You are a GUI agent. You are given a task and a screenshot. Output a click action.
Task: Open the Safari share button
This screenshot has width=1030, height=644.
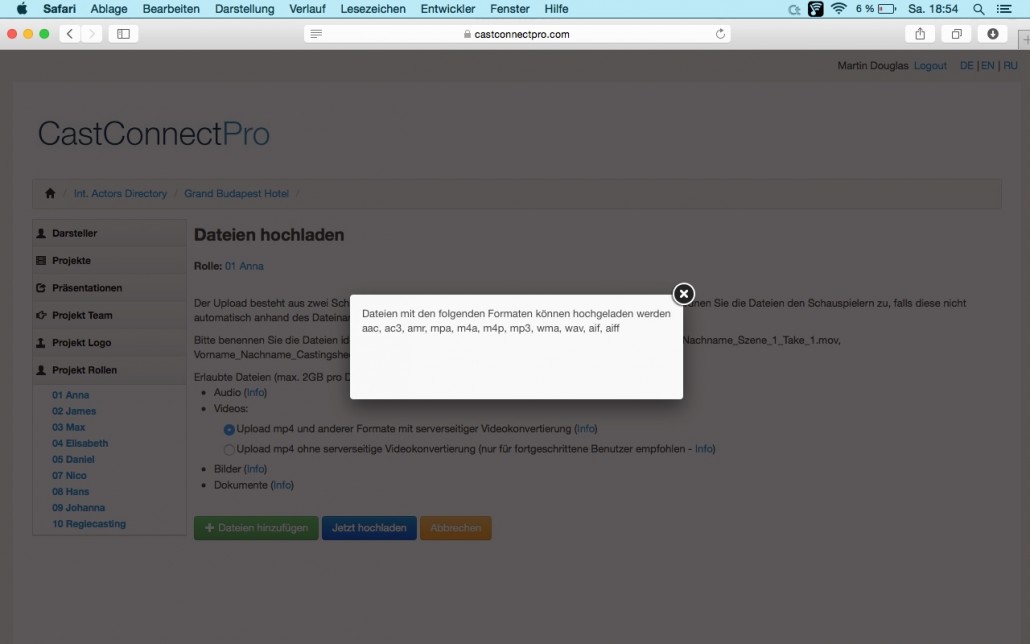click(x=920, y=34)
